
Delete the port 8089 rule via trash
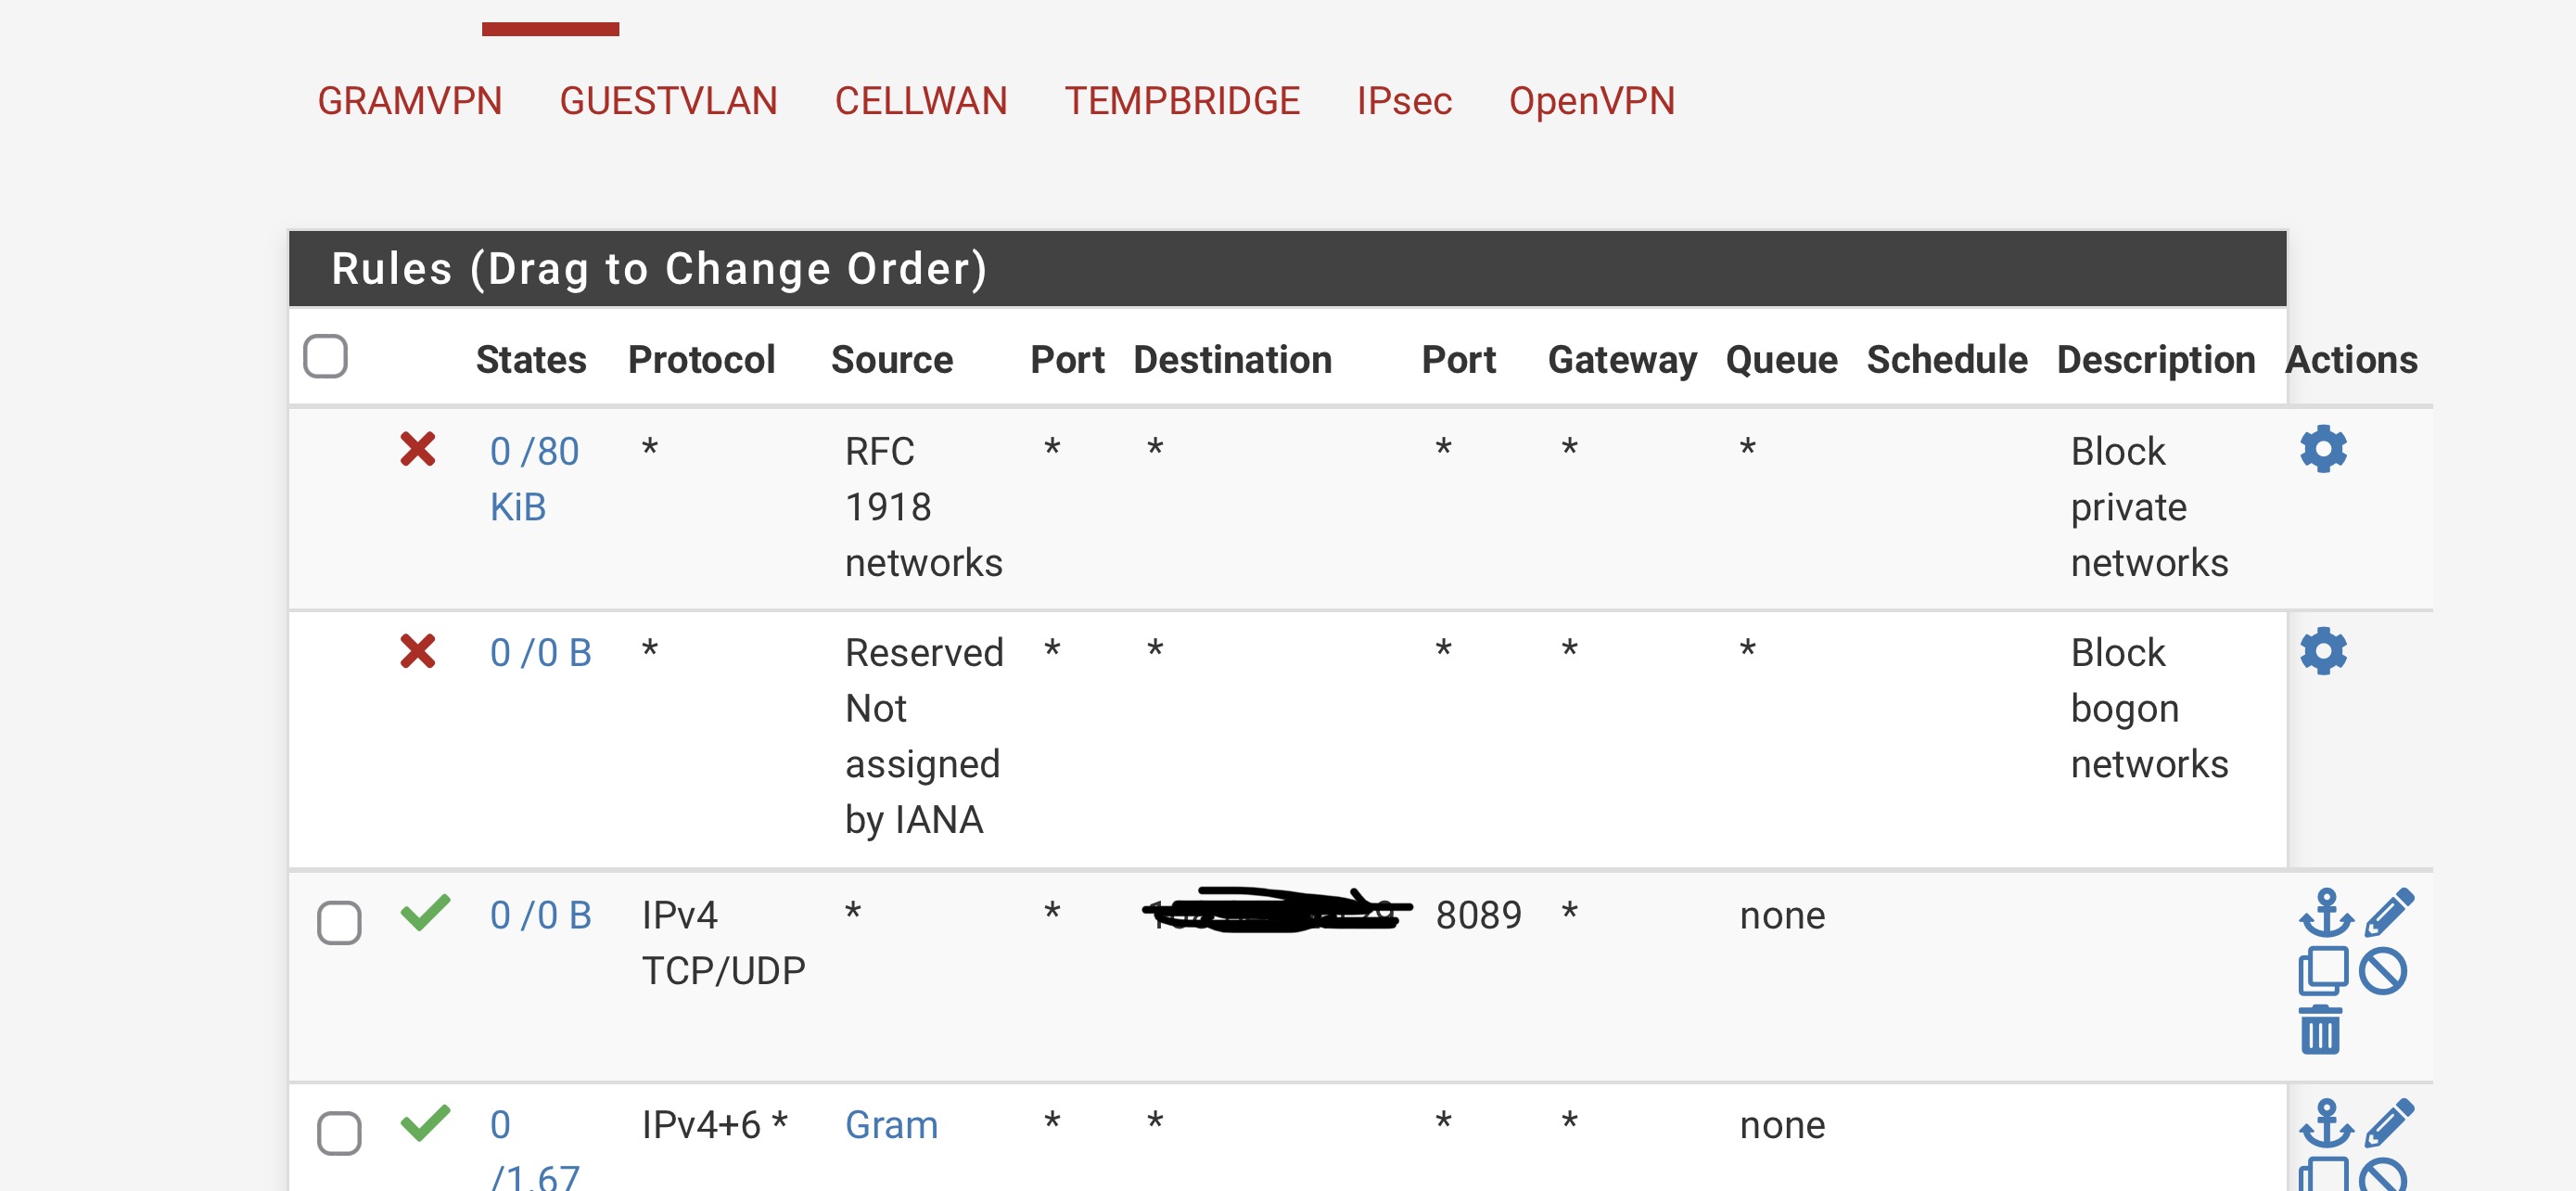[2320, 1030]
